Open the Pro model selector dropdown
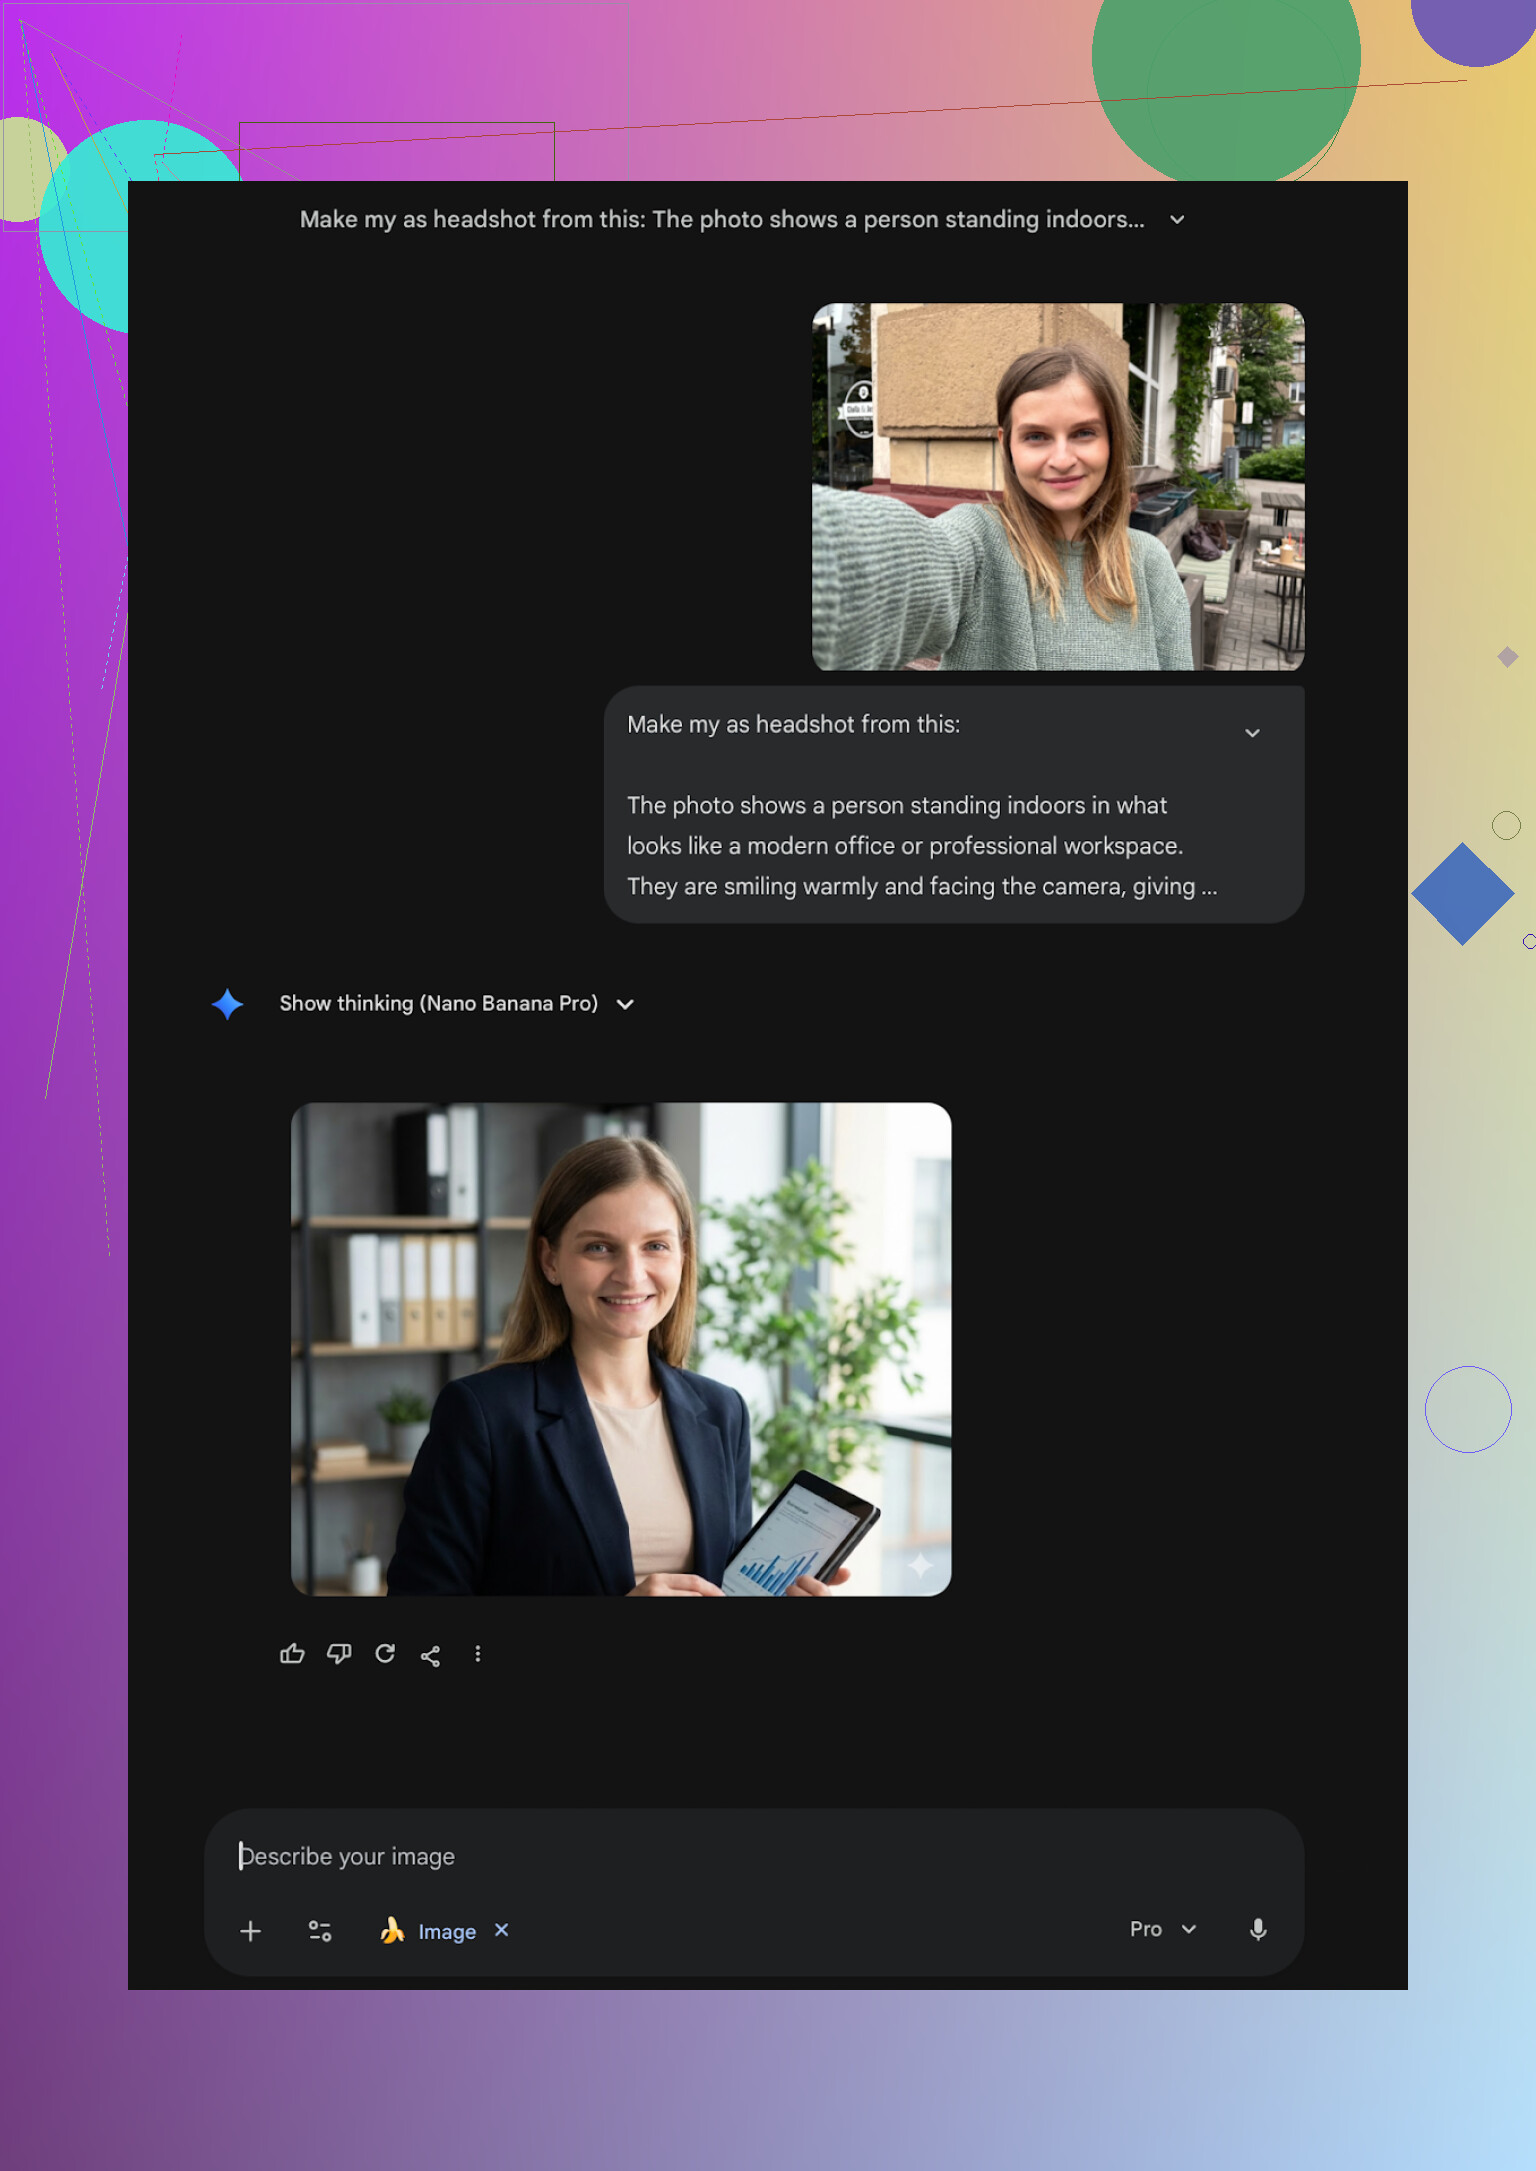 pos(1163,1929)
